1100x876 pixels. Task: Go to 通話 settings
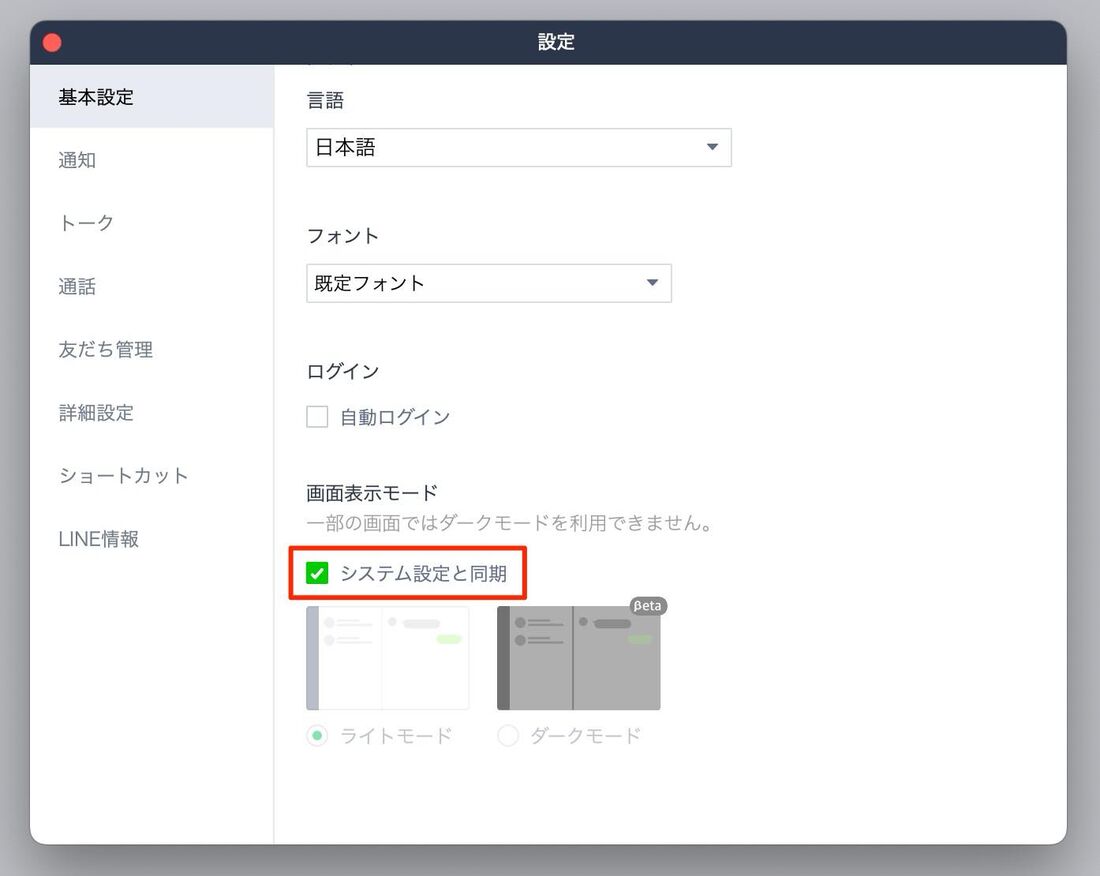point(77,287)
